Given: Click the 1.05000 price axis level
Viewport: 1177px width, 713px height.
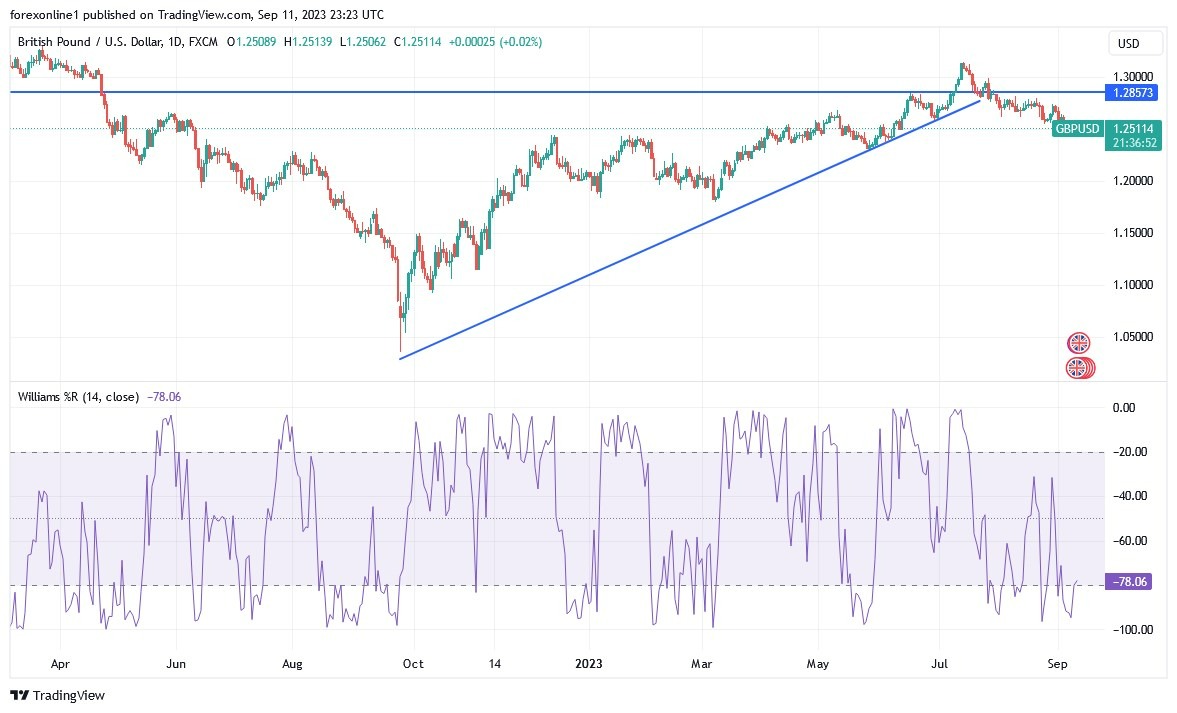Looking at the screenshot, I should pyautogui.click(x=1133, y=337).
